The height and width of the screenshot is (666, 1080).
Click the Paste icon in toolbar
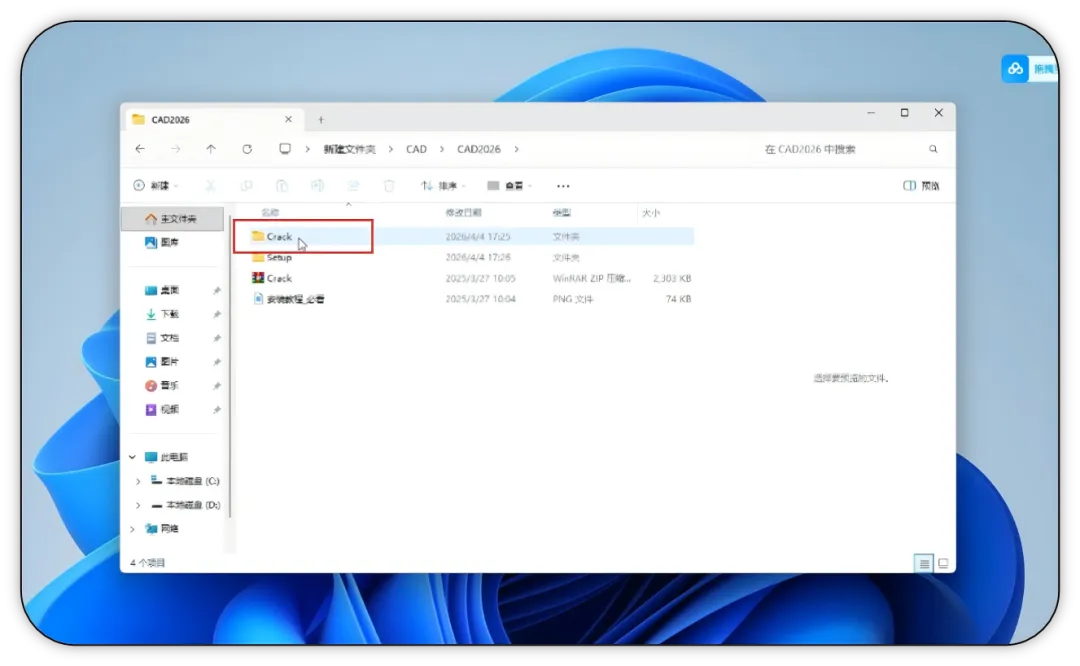(282, 186)
